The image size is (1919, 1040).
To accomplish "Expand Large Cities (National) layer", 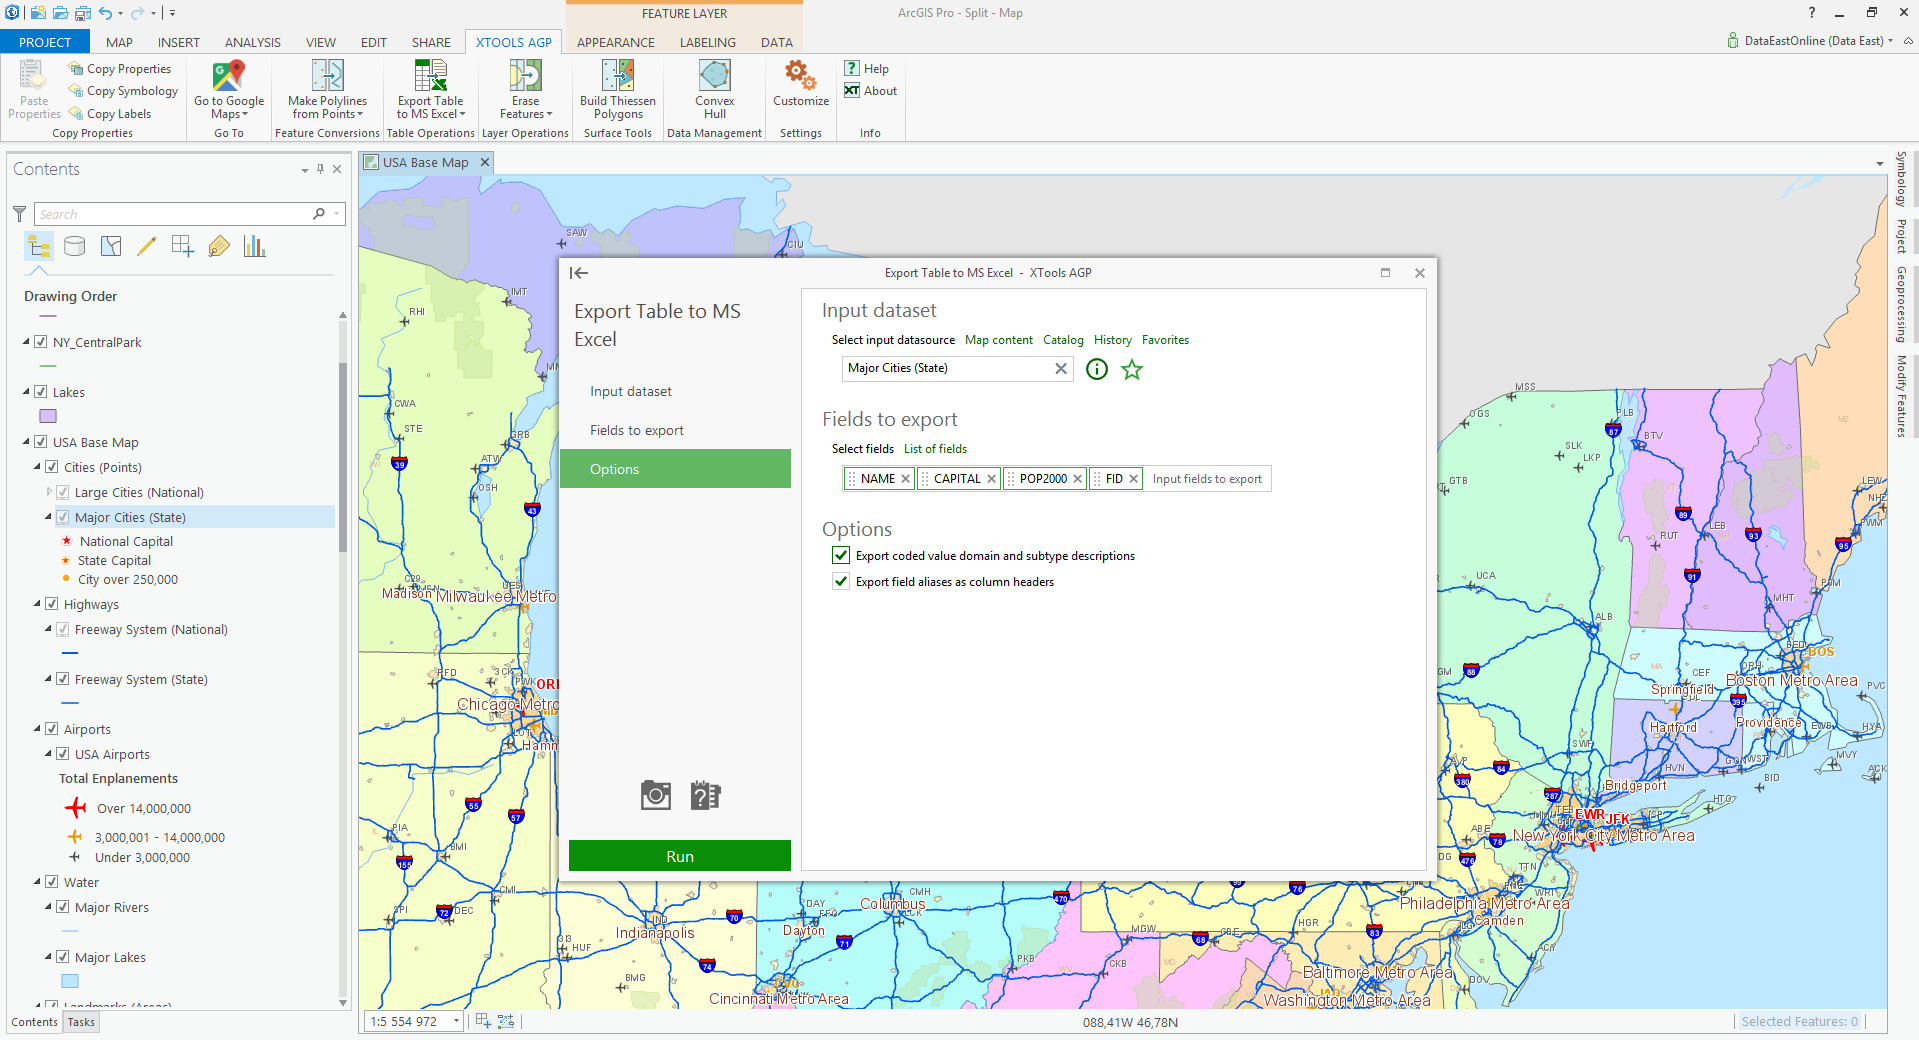I will point(49,492).
